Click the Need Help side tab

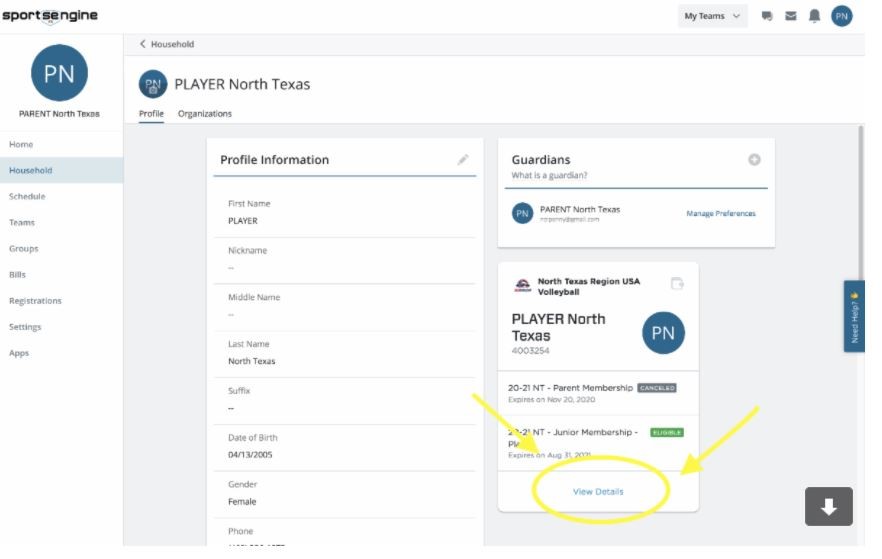point(854,317)
